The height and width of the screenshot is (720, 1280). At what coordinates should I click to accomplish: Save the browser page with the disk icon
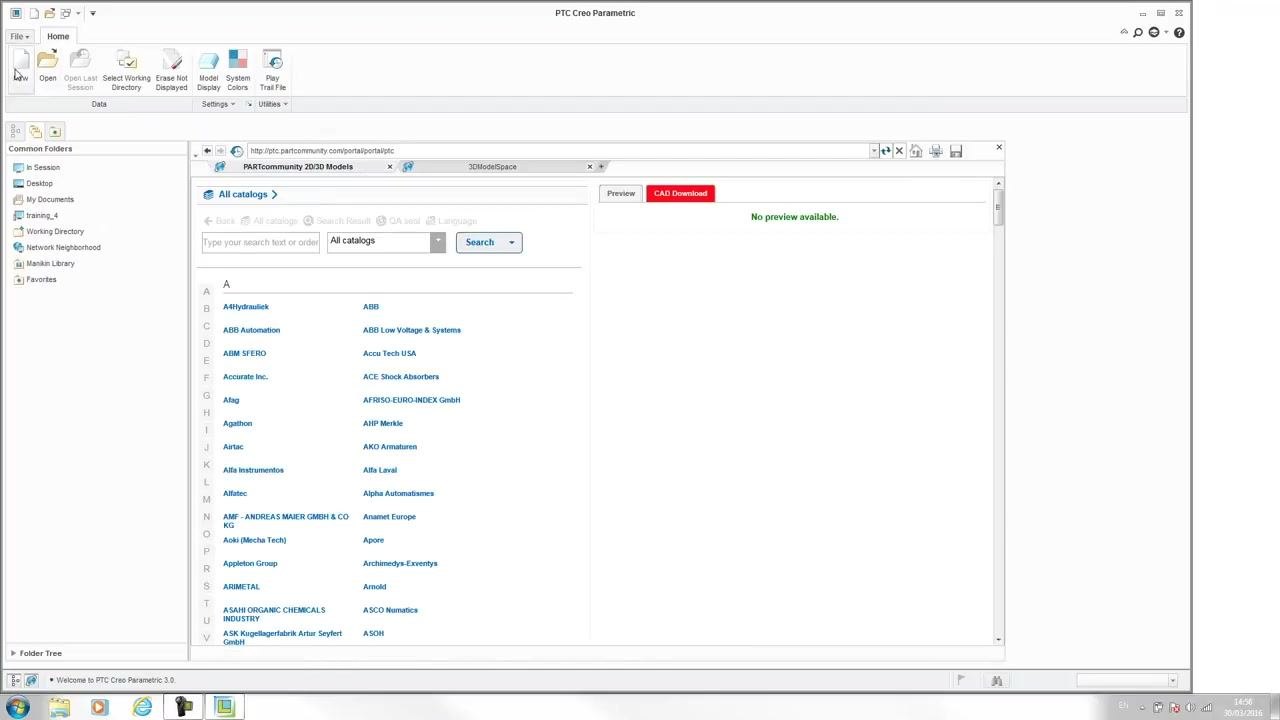[x=956, y=151]
